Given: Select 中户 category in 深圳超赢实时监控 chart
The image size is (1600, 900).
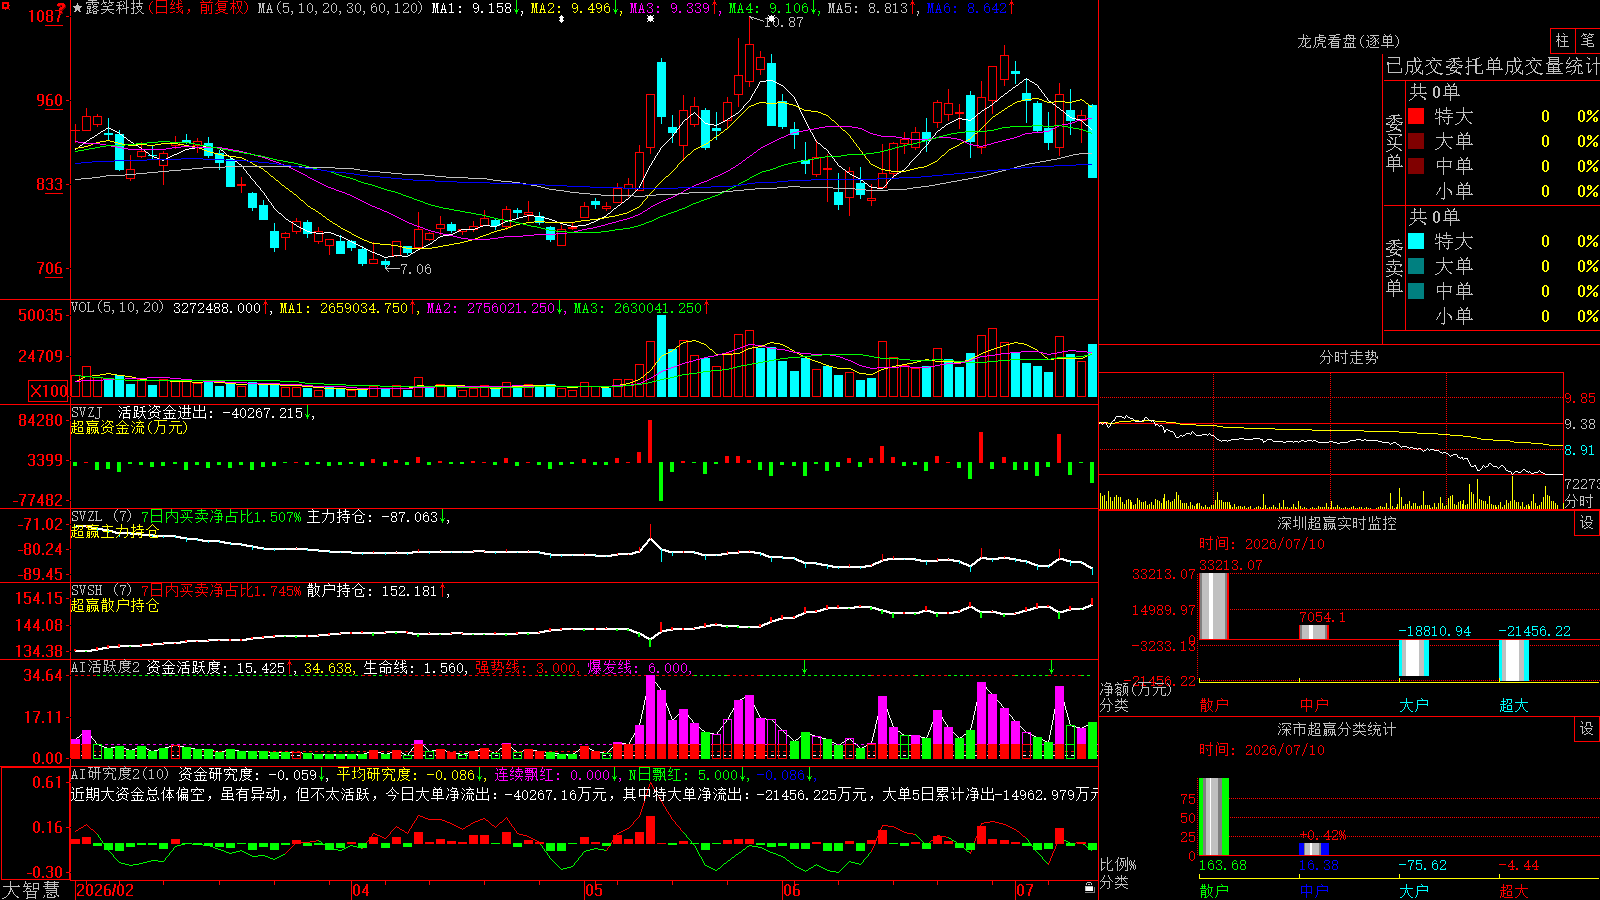Looking at the screenshot, I should tap(1314, 705).
